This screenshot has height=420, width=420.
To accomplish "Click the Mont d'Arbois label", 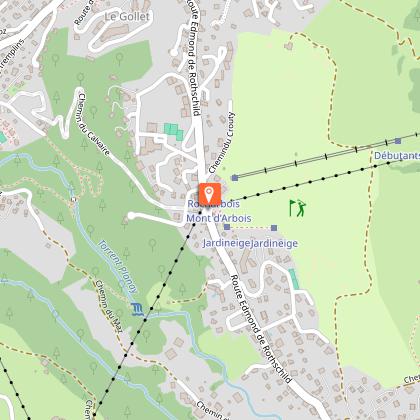I will 219,218.
